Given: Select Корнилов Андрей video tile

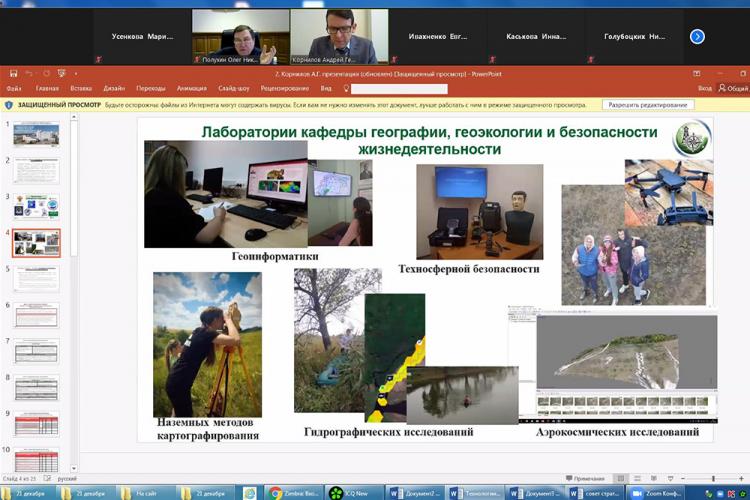Looking at the screenshot, I should point(340,37).
